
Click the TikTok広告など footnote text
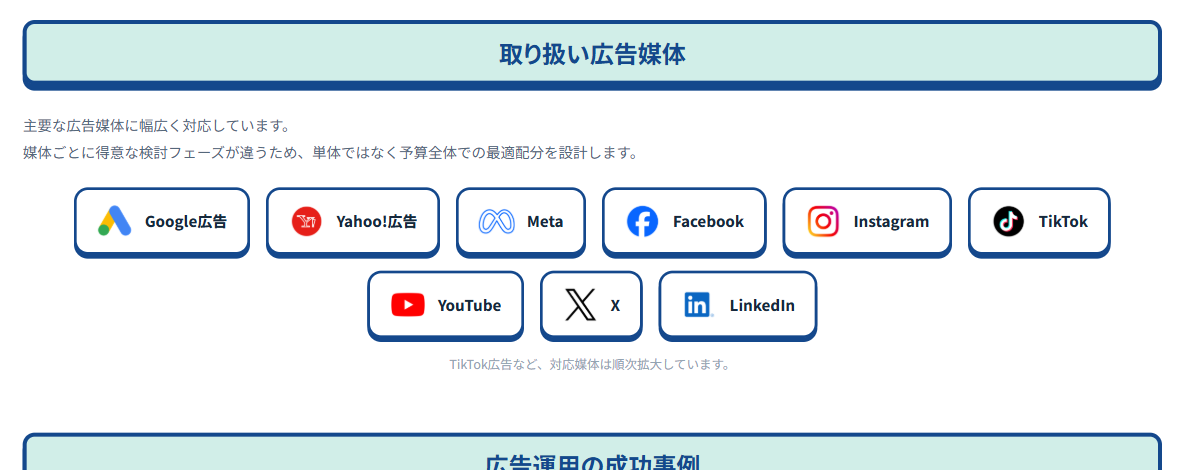coord(590,364)
